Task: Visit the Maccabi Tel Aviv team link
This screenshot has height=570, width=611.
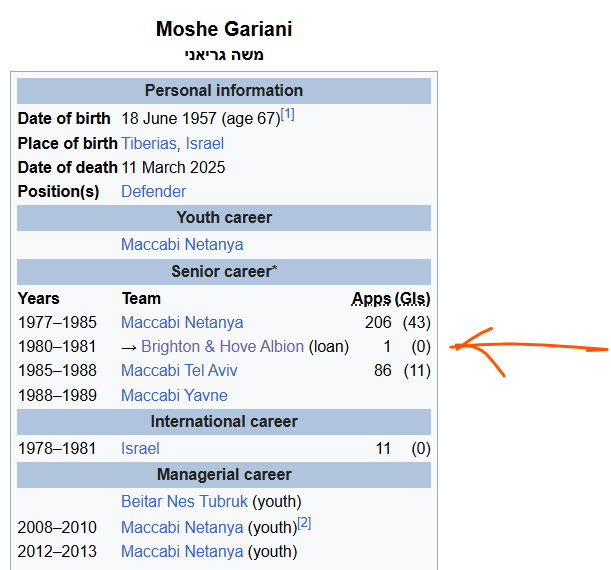Action: [x=179, y=371]
